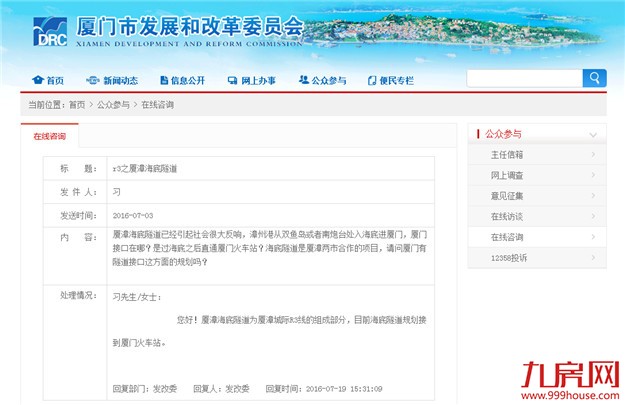
Task: Click the home icon beside 首页
Action: [x=37, y=80]
